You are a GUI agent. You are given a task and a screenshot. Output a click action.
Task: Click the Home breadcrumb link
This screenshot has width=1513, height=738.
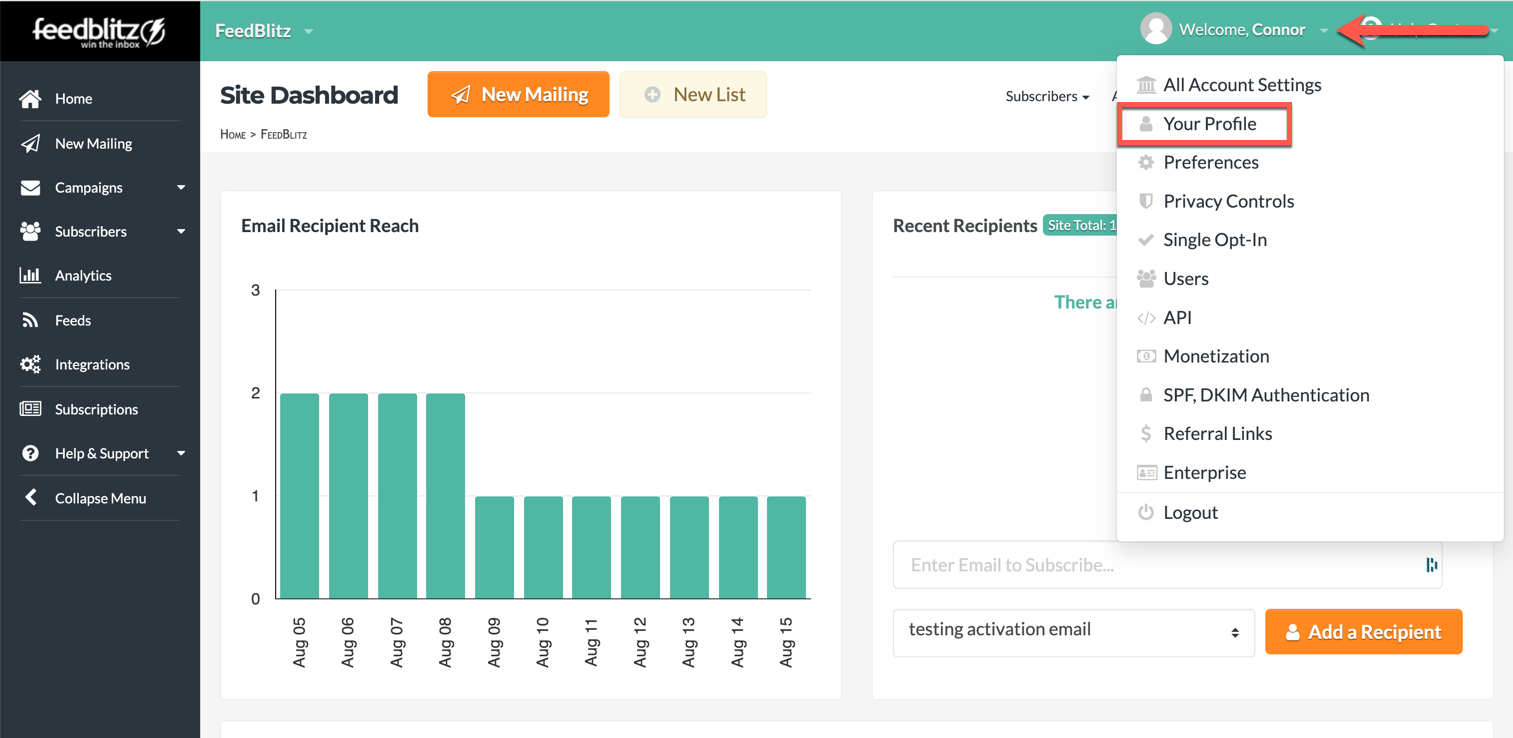pos(233,134)
